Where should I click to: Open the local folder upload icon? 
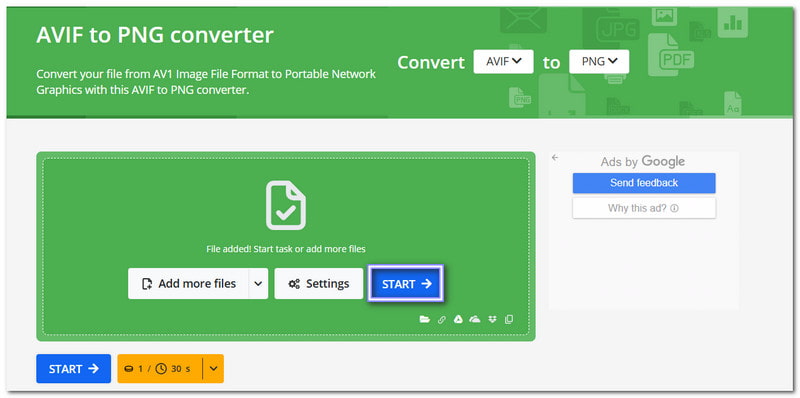(x=424, y=319)
